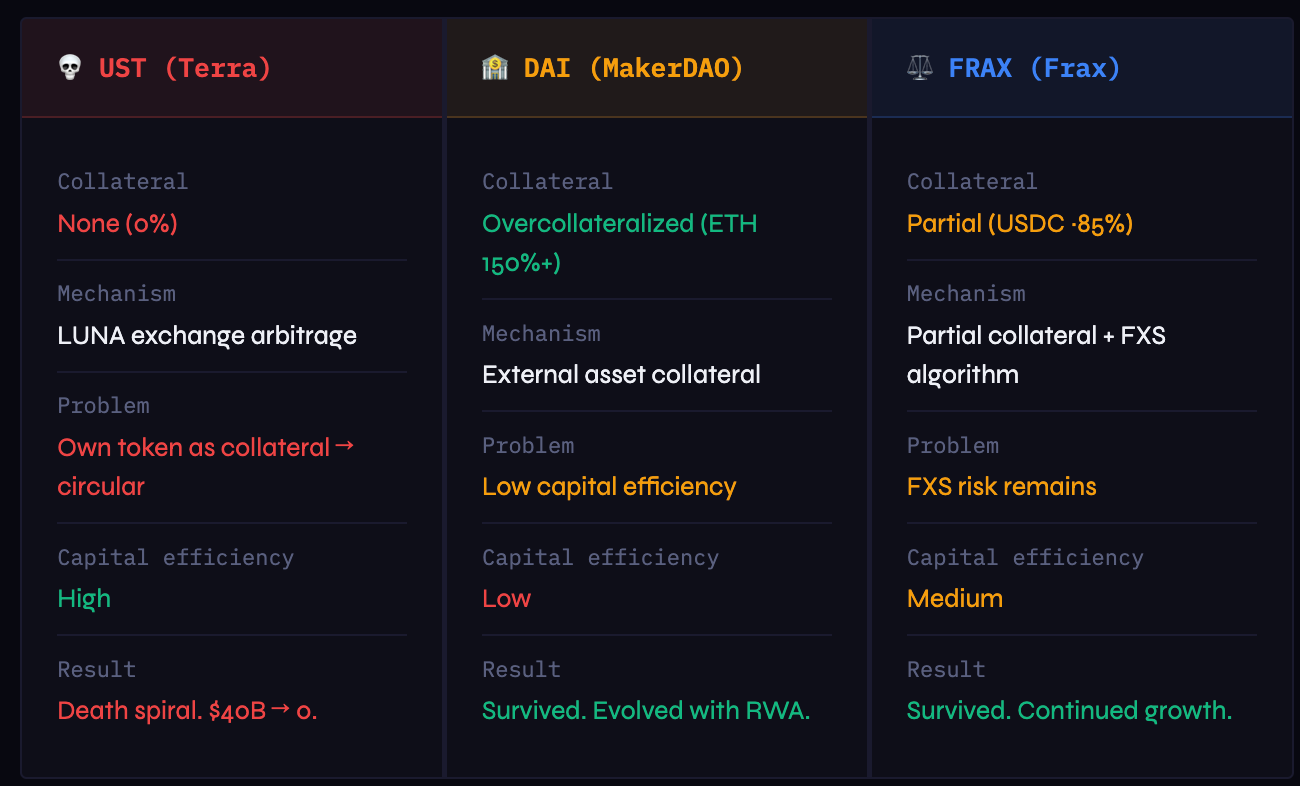Image resolution: width=1300 pixels, height=786 pixels.
Task: Click 'External asset collateral' mechanism text
Action: point(621,375)
